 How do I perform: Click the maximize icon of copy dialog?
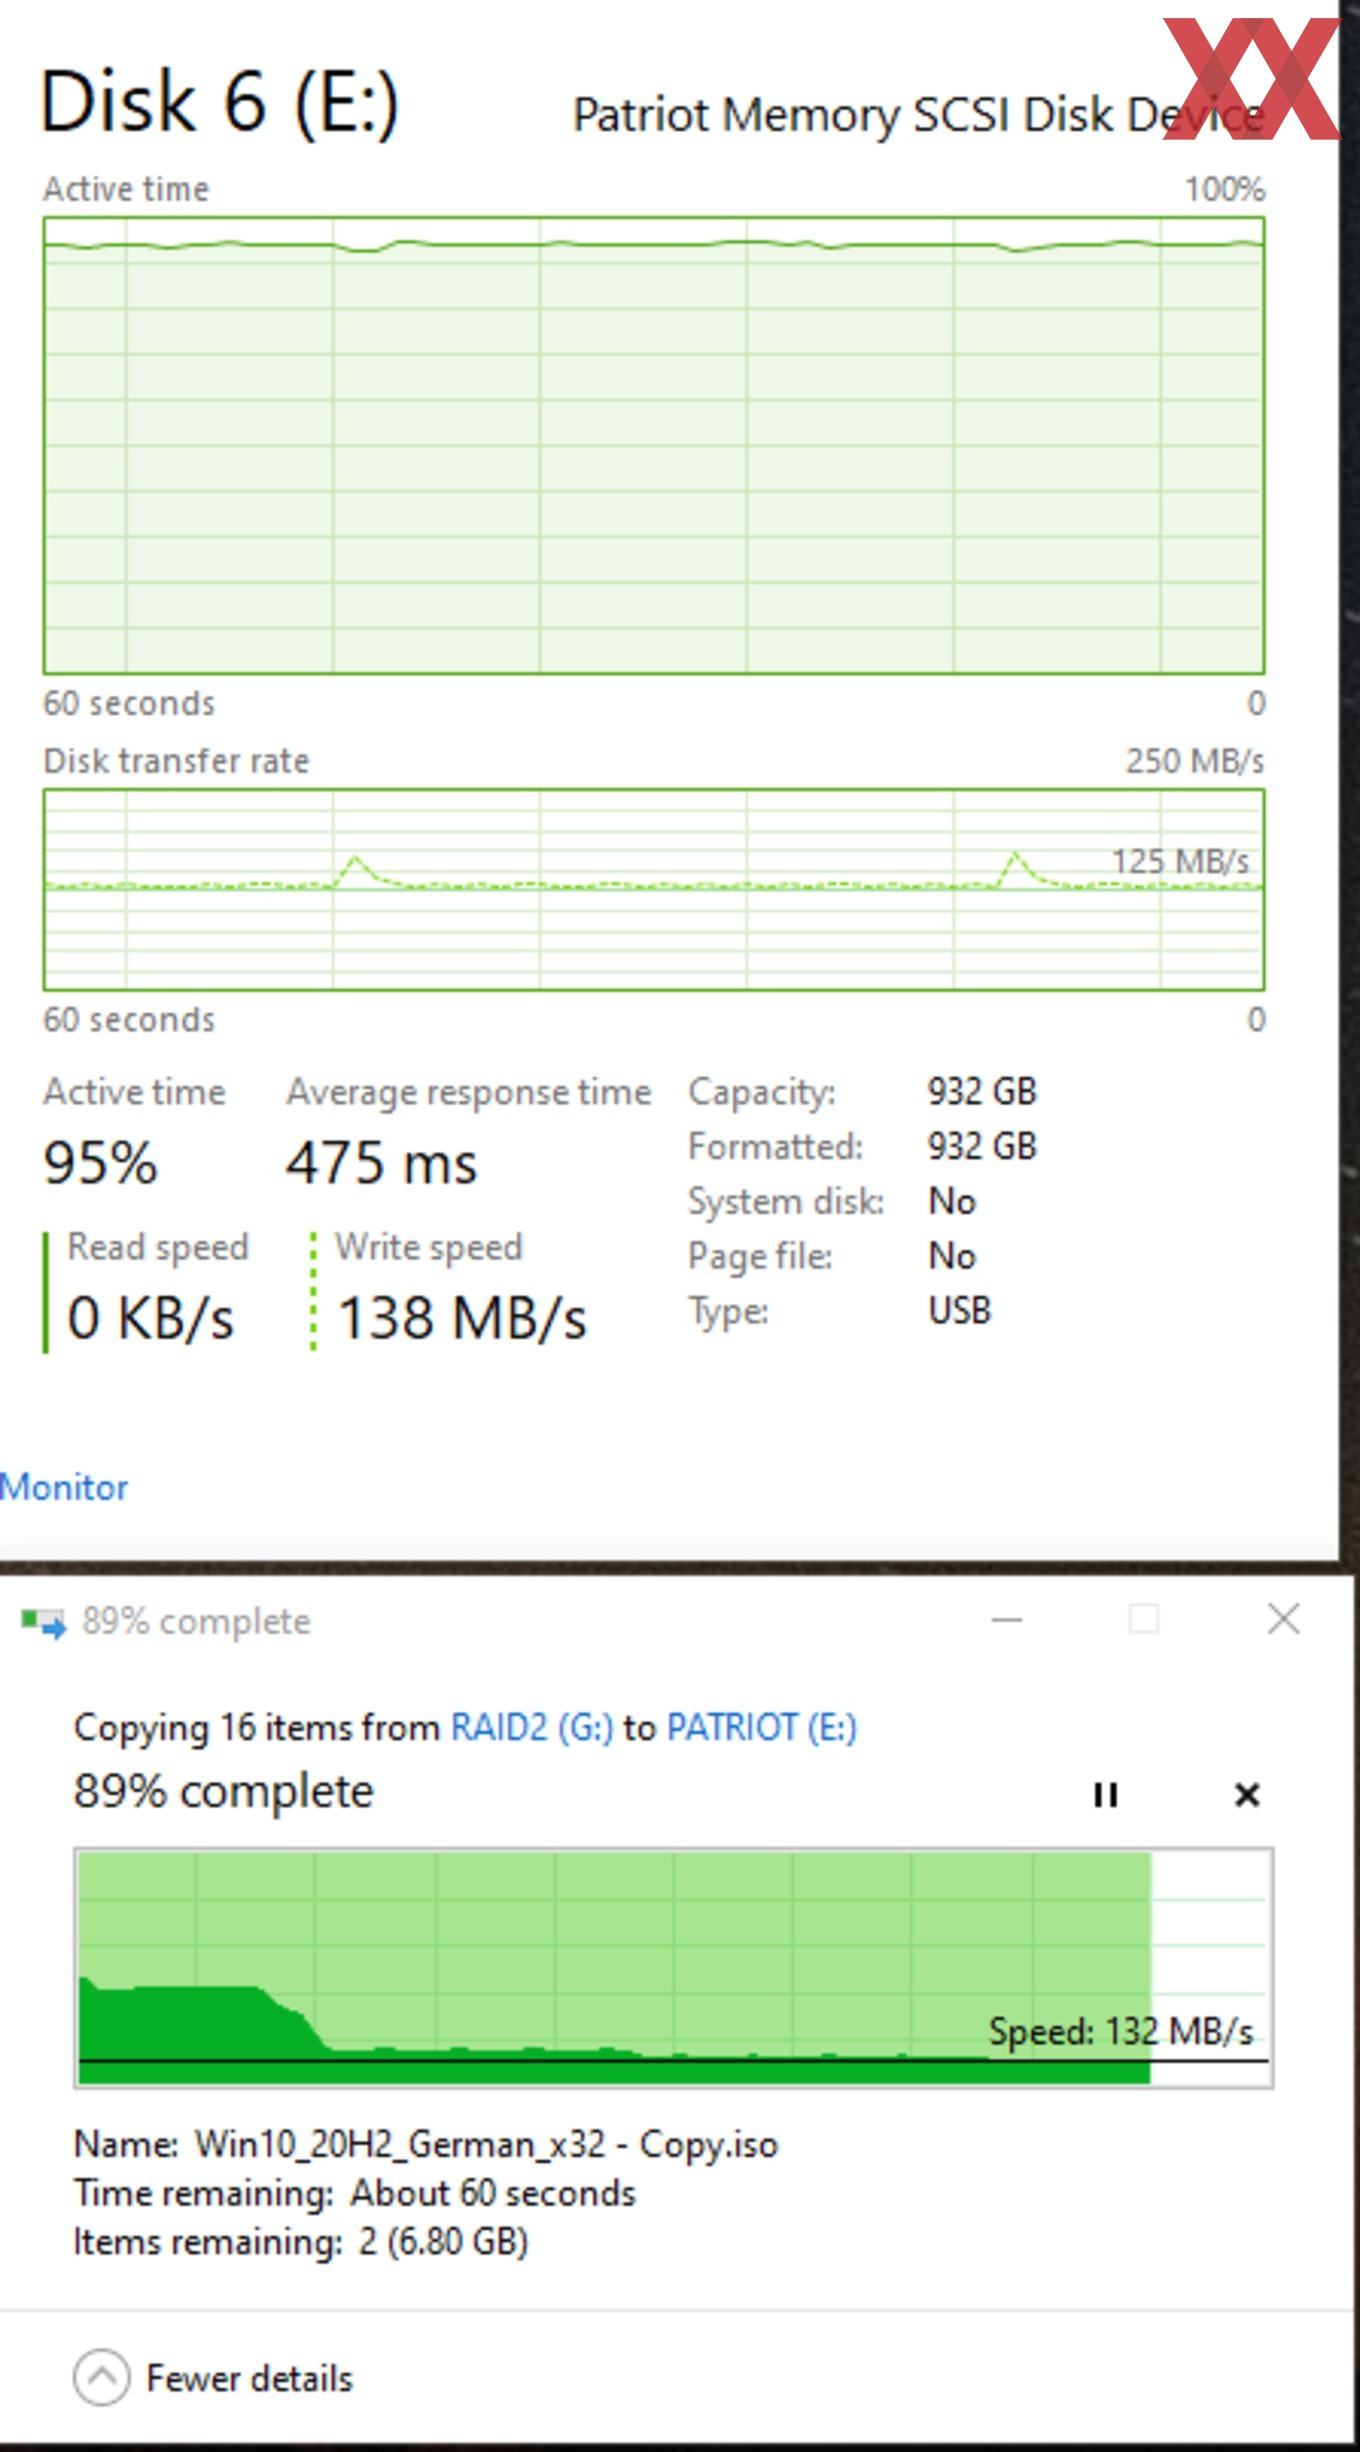tap(1144, 1619)
